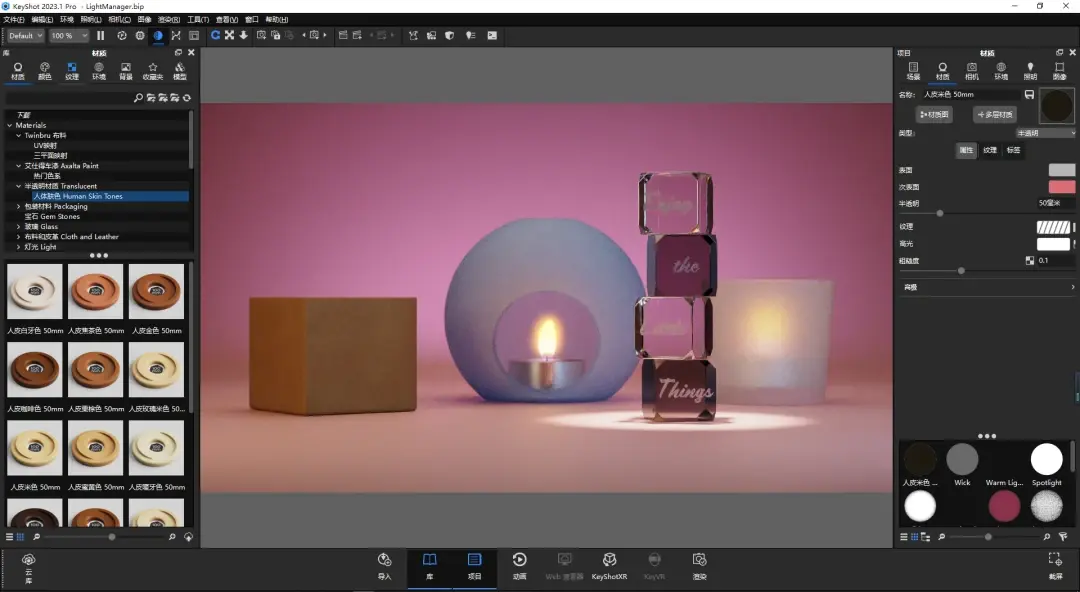
Task: Click the 半透明 translucency slider handle
Action: 939,214
